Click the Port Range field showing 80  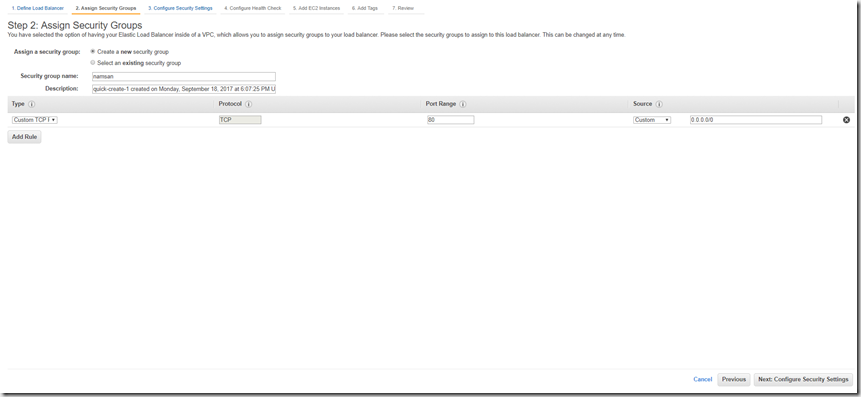coord(450,120)
